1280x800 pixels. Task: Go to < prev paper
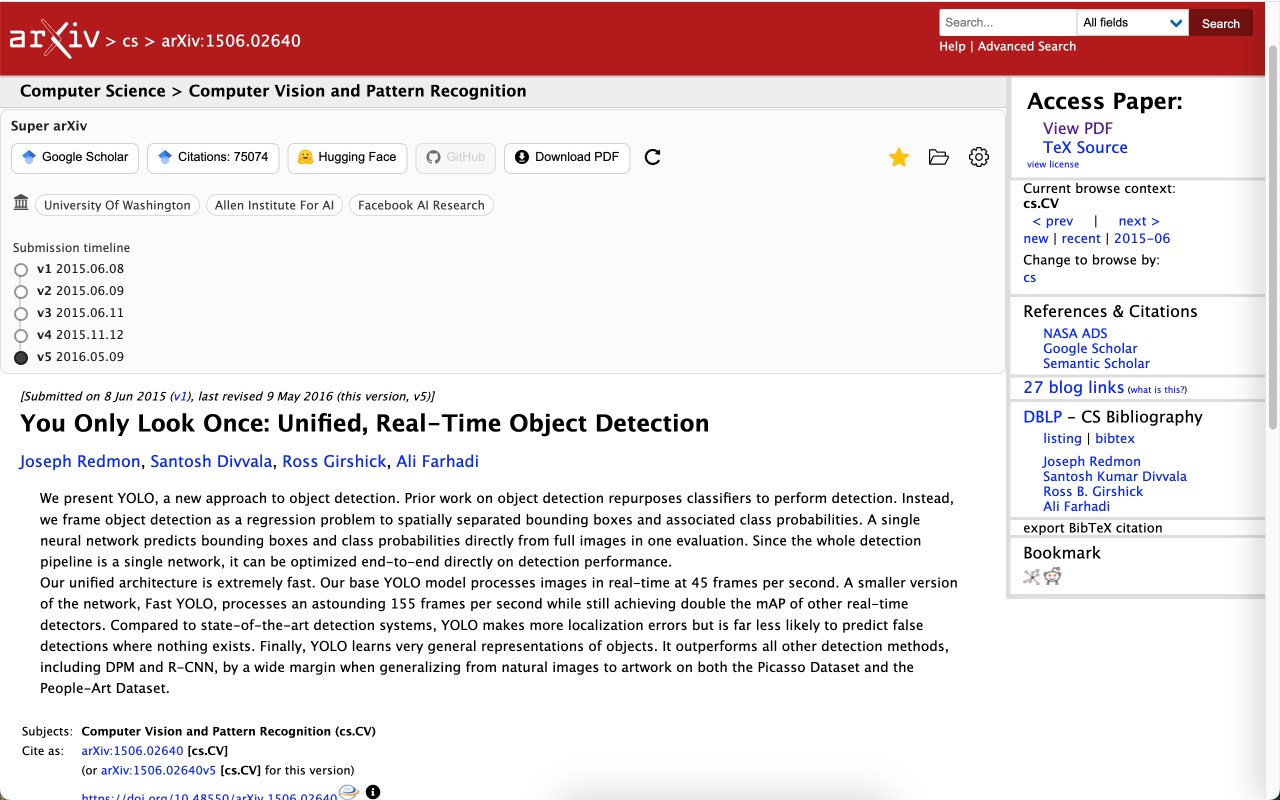click(1052, 221)
